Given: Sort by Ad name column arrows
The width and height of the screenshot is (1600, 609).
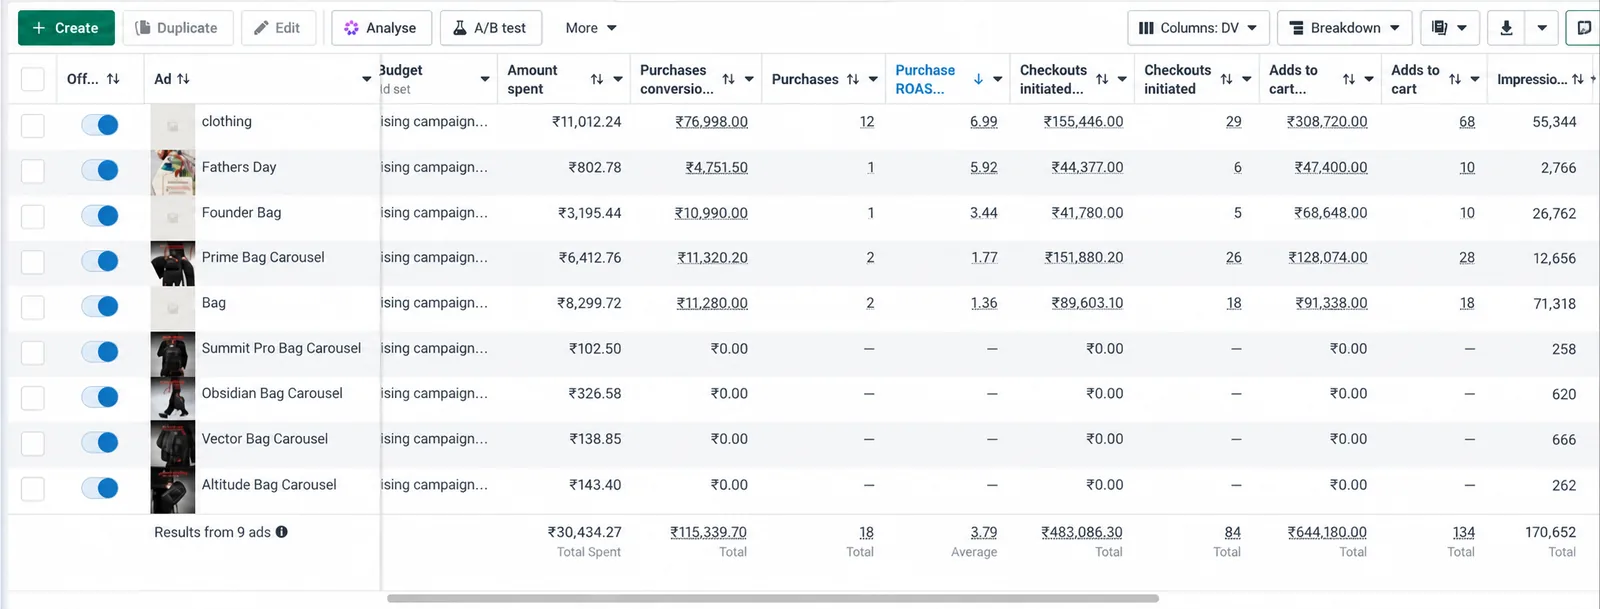Looking at the screenshot, I should pos(183,79).
